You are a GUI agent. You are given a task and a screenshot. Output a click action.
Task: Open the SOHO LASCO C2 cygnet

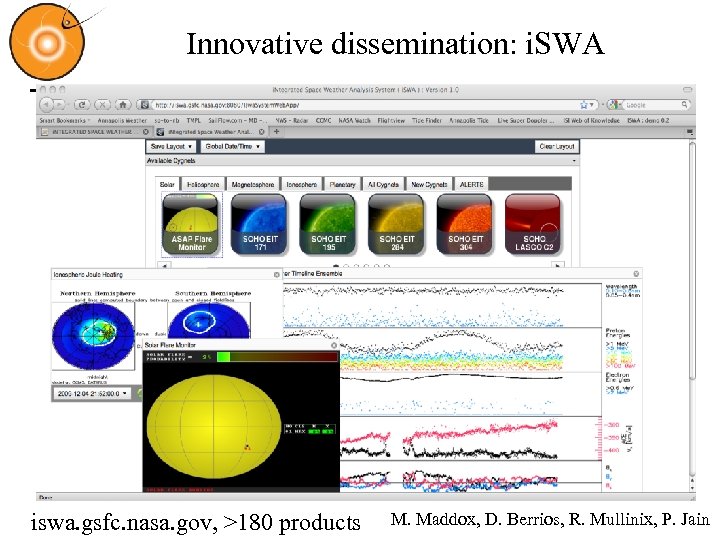point(533,225)
